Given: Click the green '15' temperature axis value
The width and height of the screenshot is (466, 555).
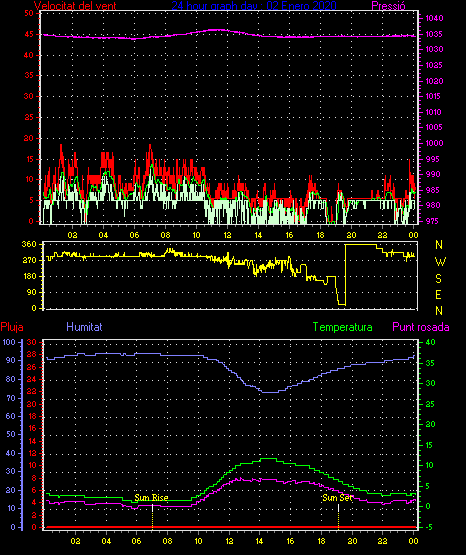Looking at the screenshot, I should [x=430, y=445].
